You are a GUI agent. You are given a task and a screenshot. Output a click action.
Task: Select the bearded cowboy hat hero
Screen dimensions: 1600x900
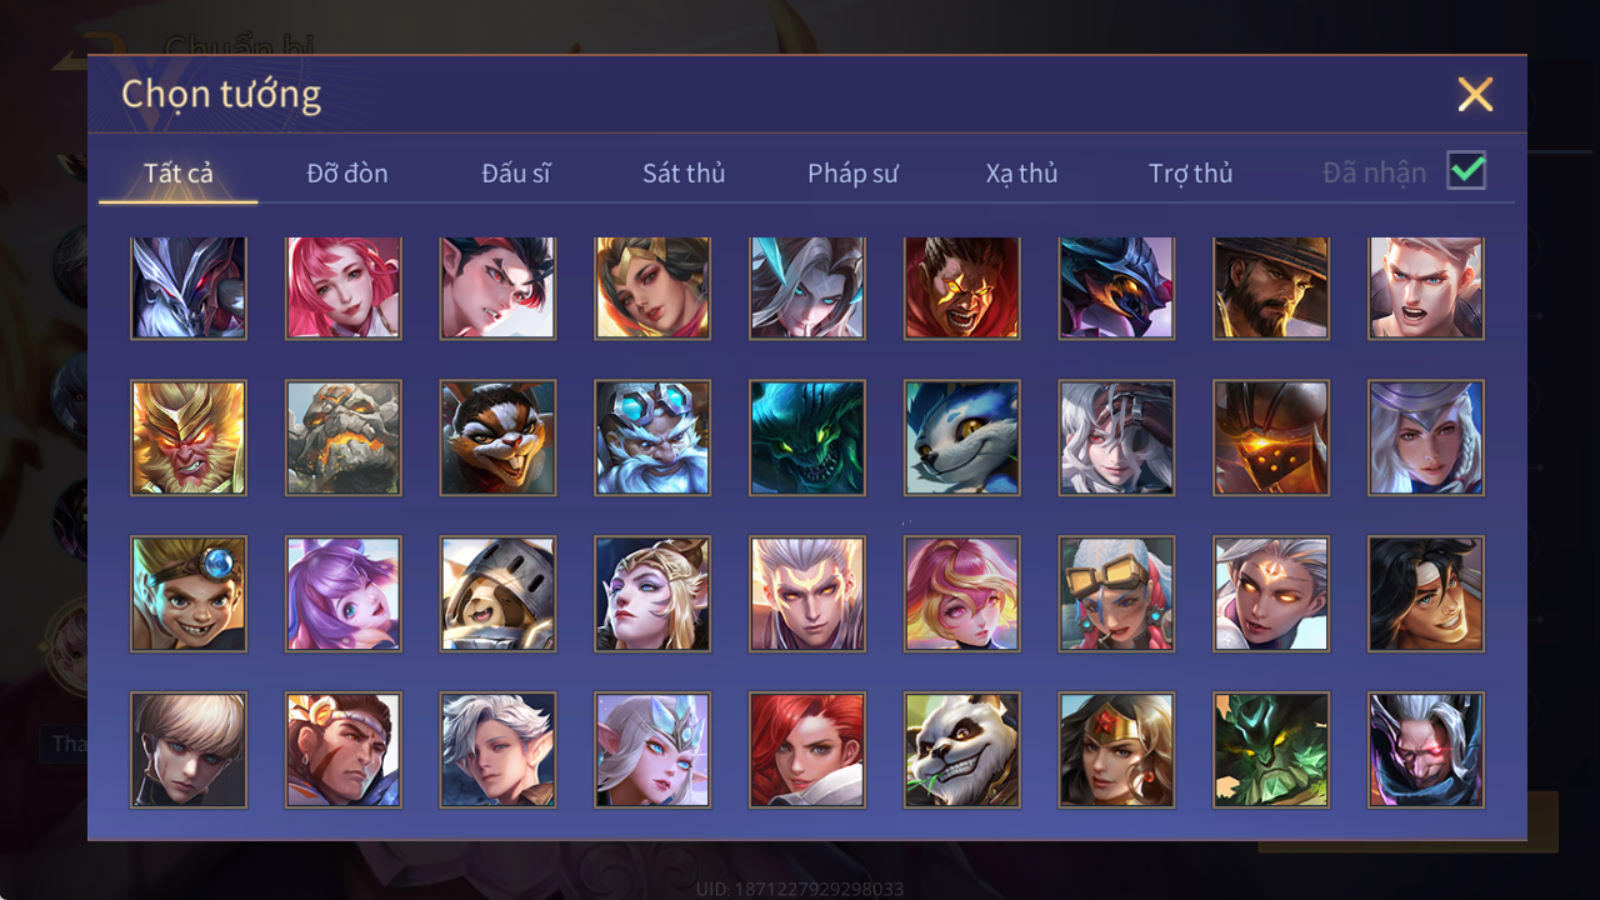coord(1271,288)
